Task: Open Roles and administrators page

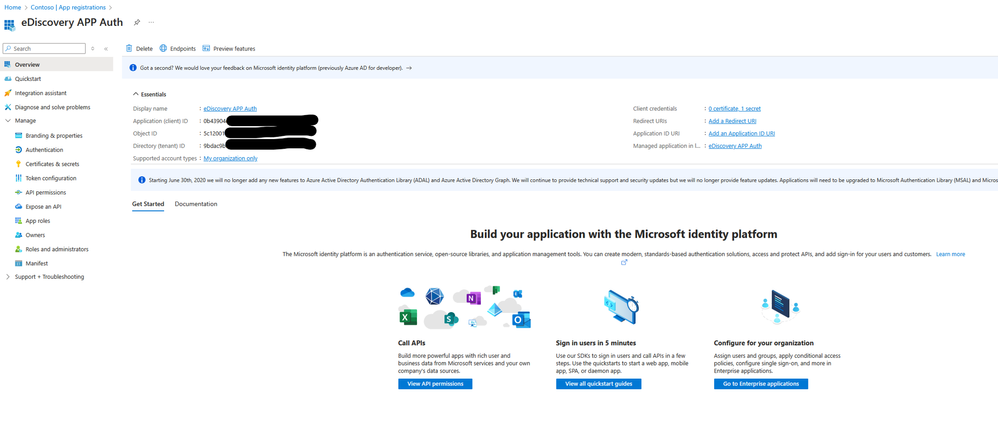Action: (x=57, y=249)
